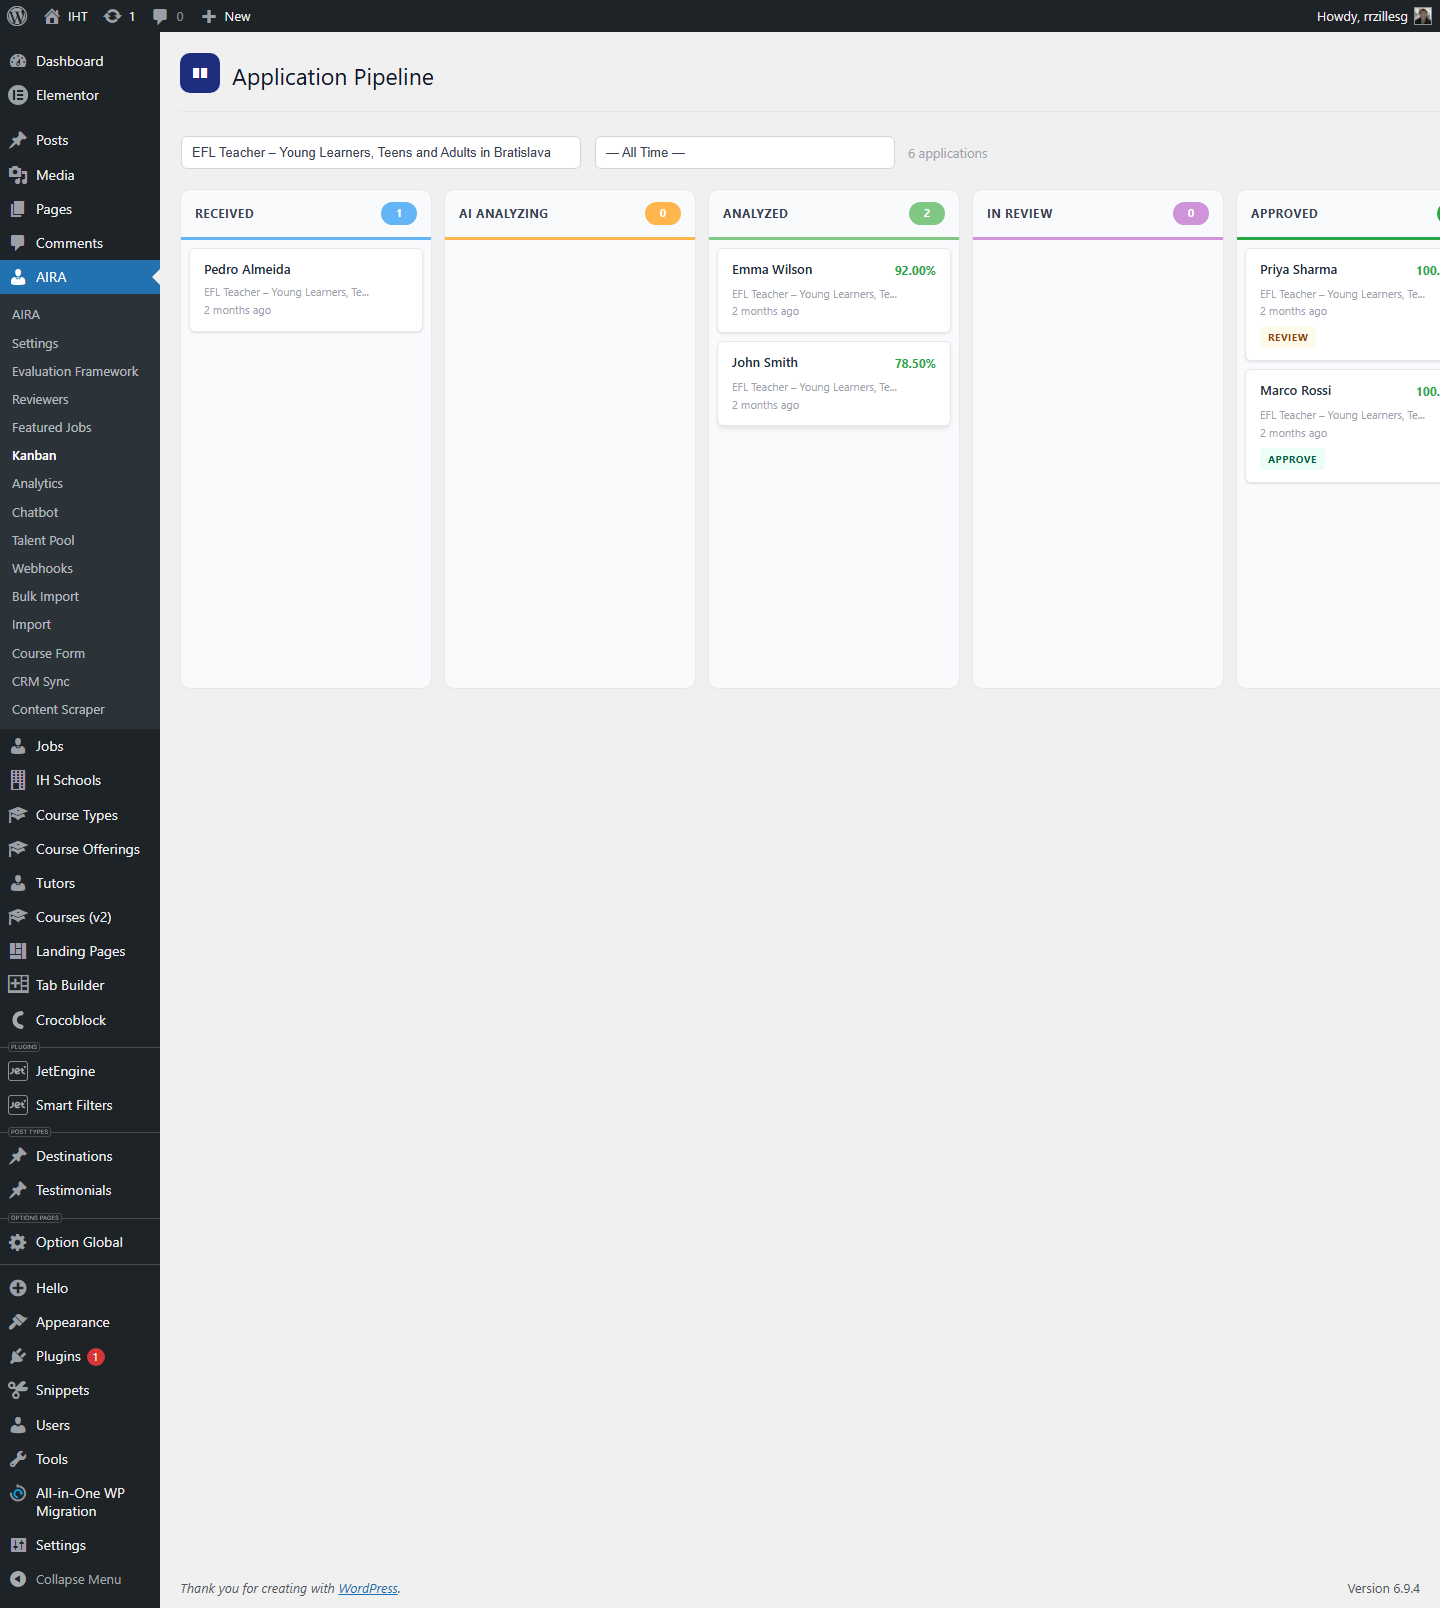Open the John Smith application card
Screen dimensions: 1440x1608
click(x=834, y=383)
